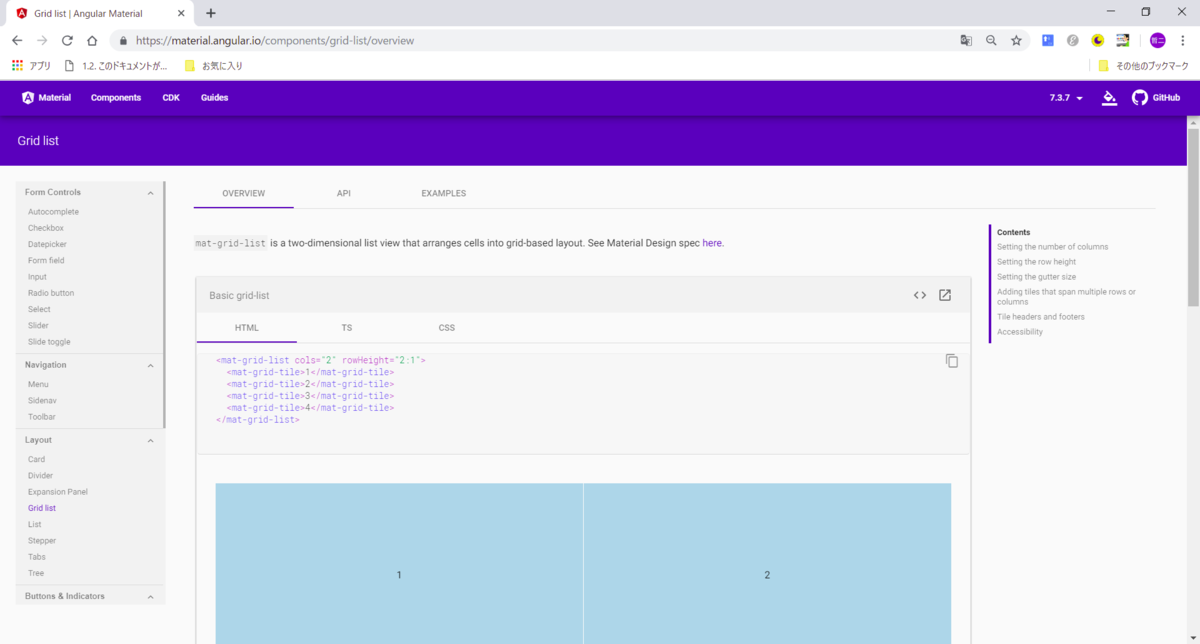Show the CSS code tab
The width and height of the screenshot is (1200, 644).
click(447, 328)
